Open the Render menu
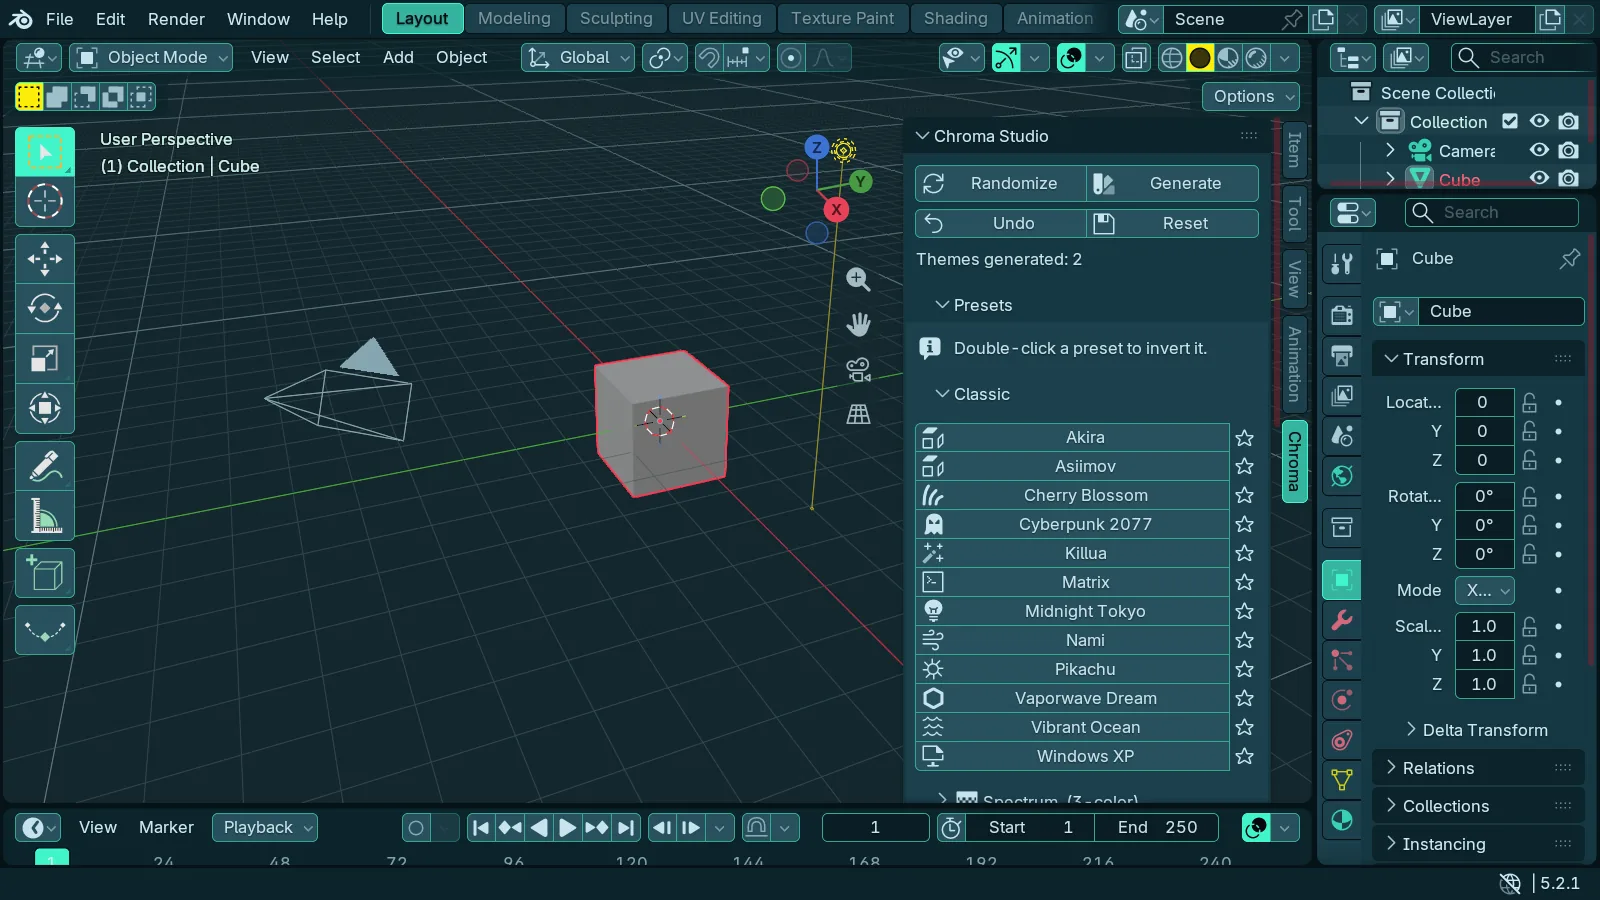This screenshot has height=900, width=1600. 176,19
